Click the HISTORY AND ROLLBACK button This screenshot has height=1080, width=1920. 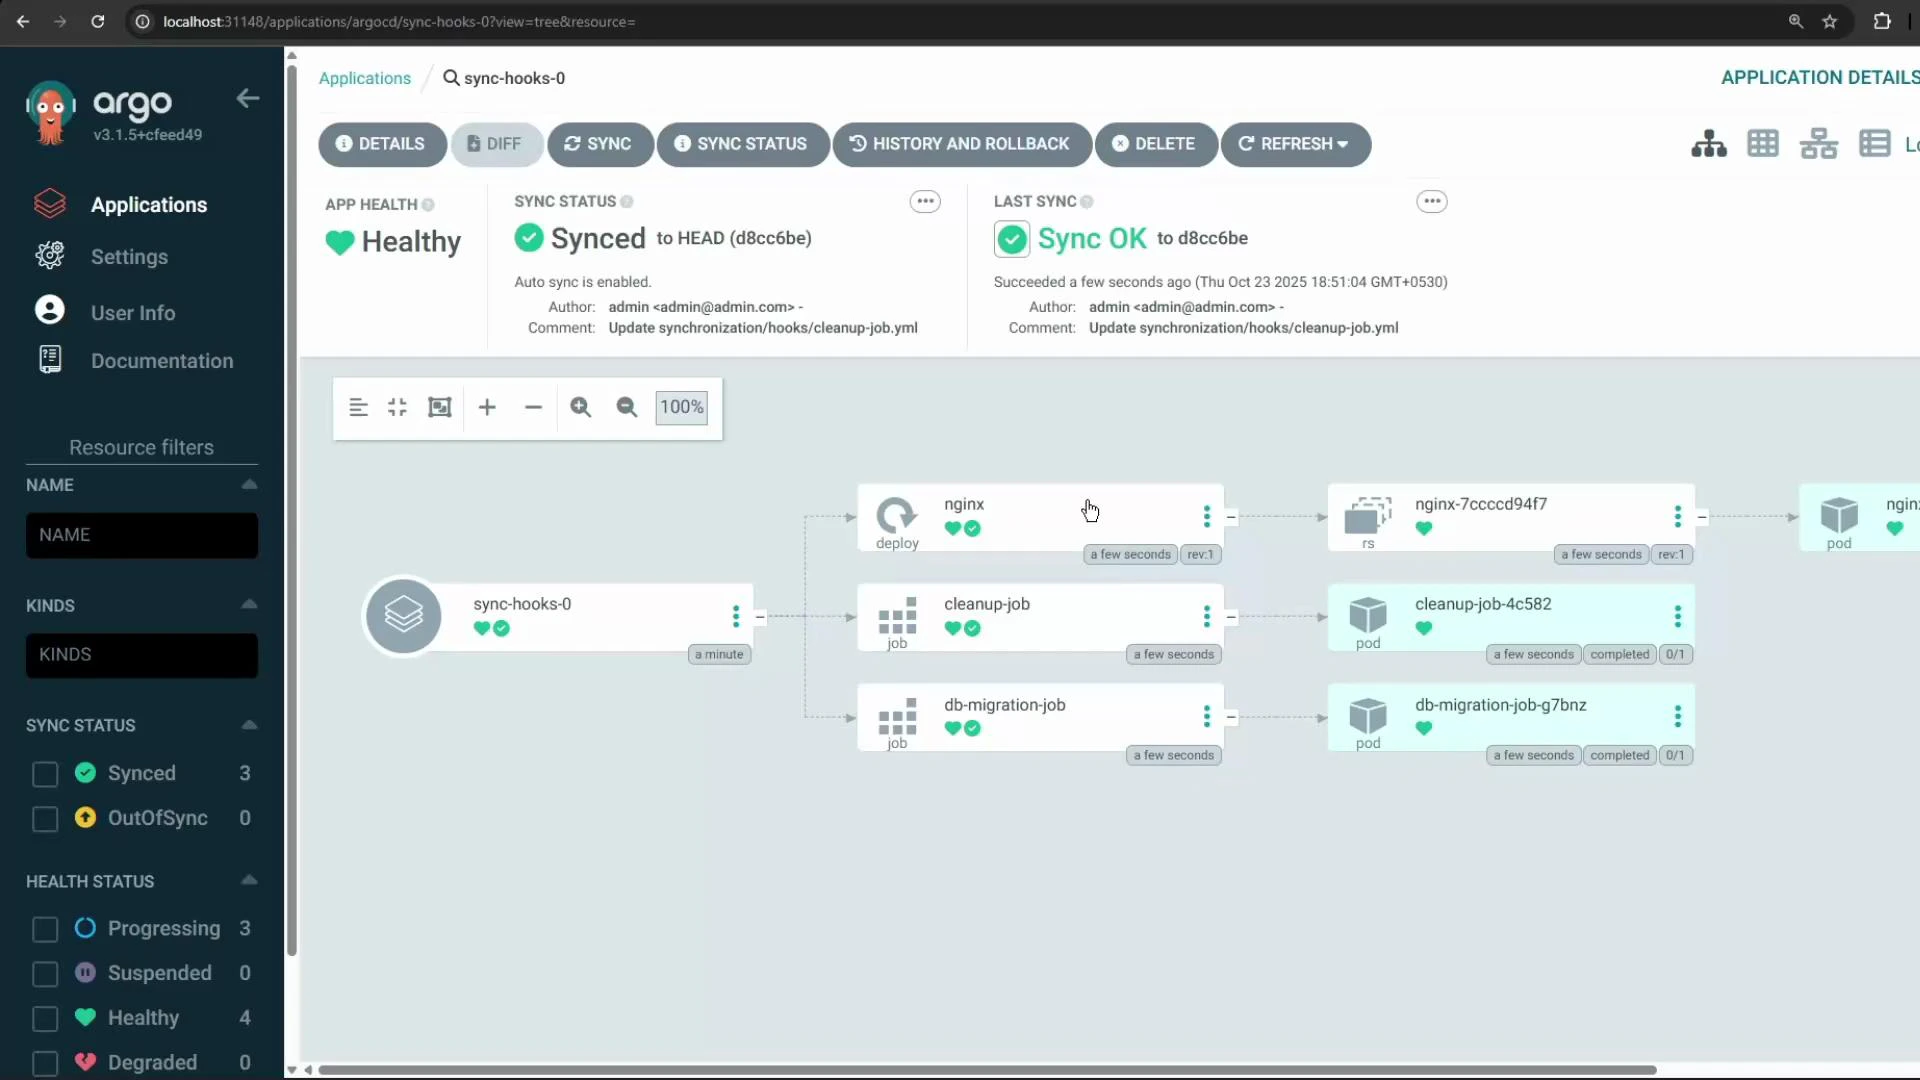[x=960, y=143]
